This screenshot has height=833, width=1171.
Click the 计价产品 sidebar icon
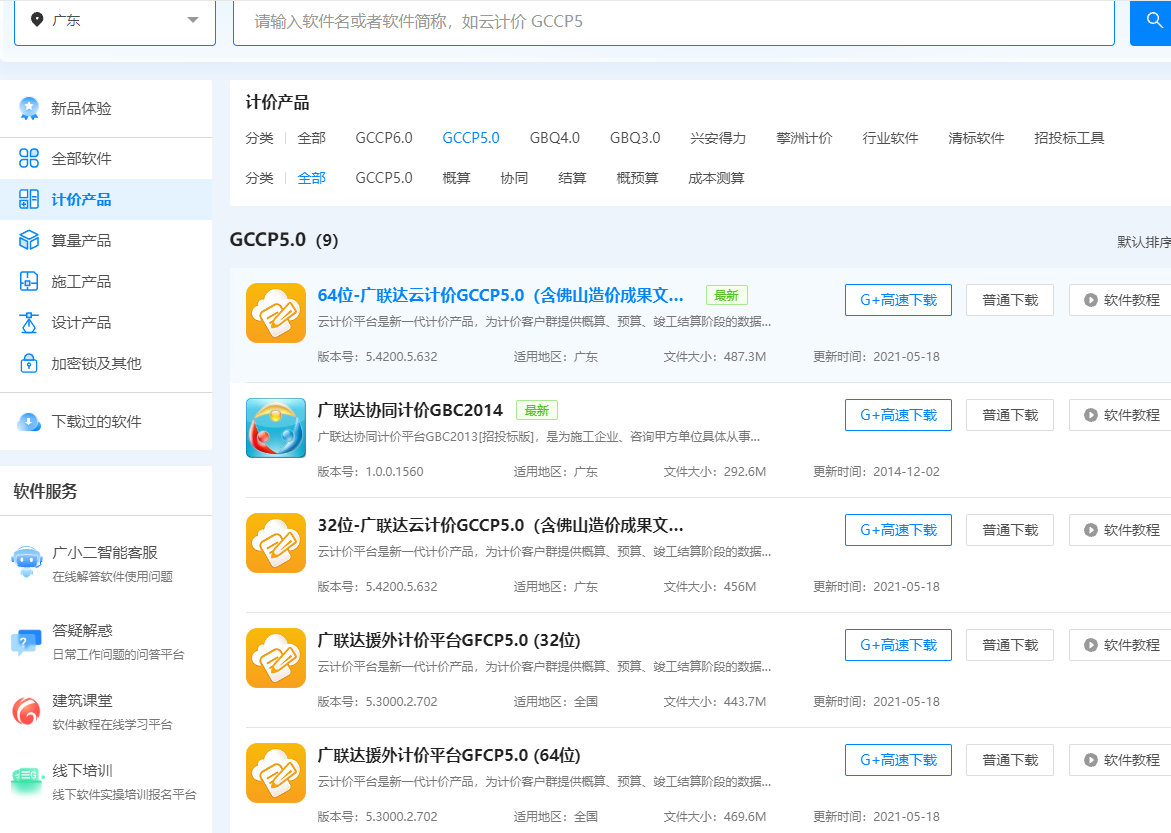[28, 199]
